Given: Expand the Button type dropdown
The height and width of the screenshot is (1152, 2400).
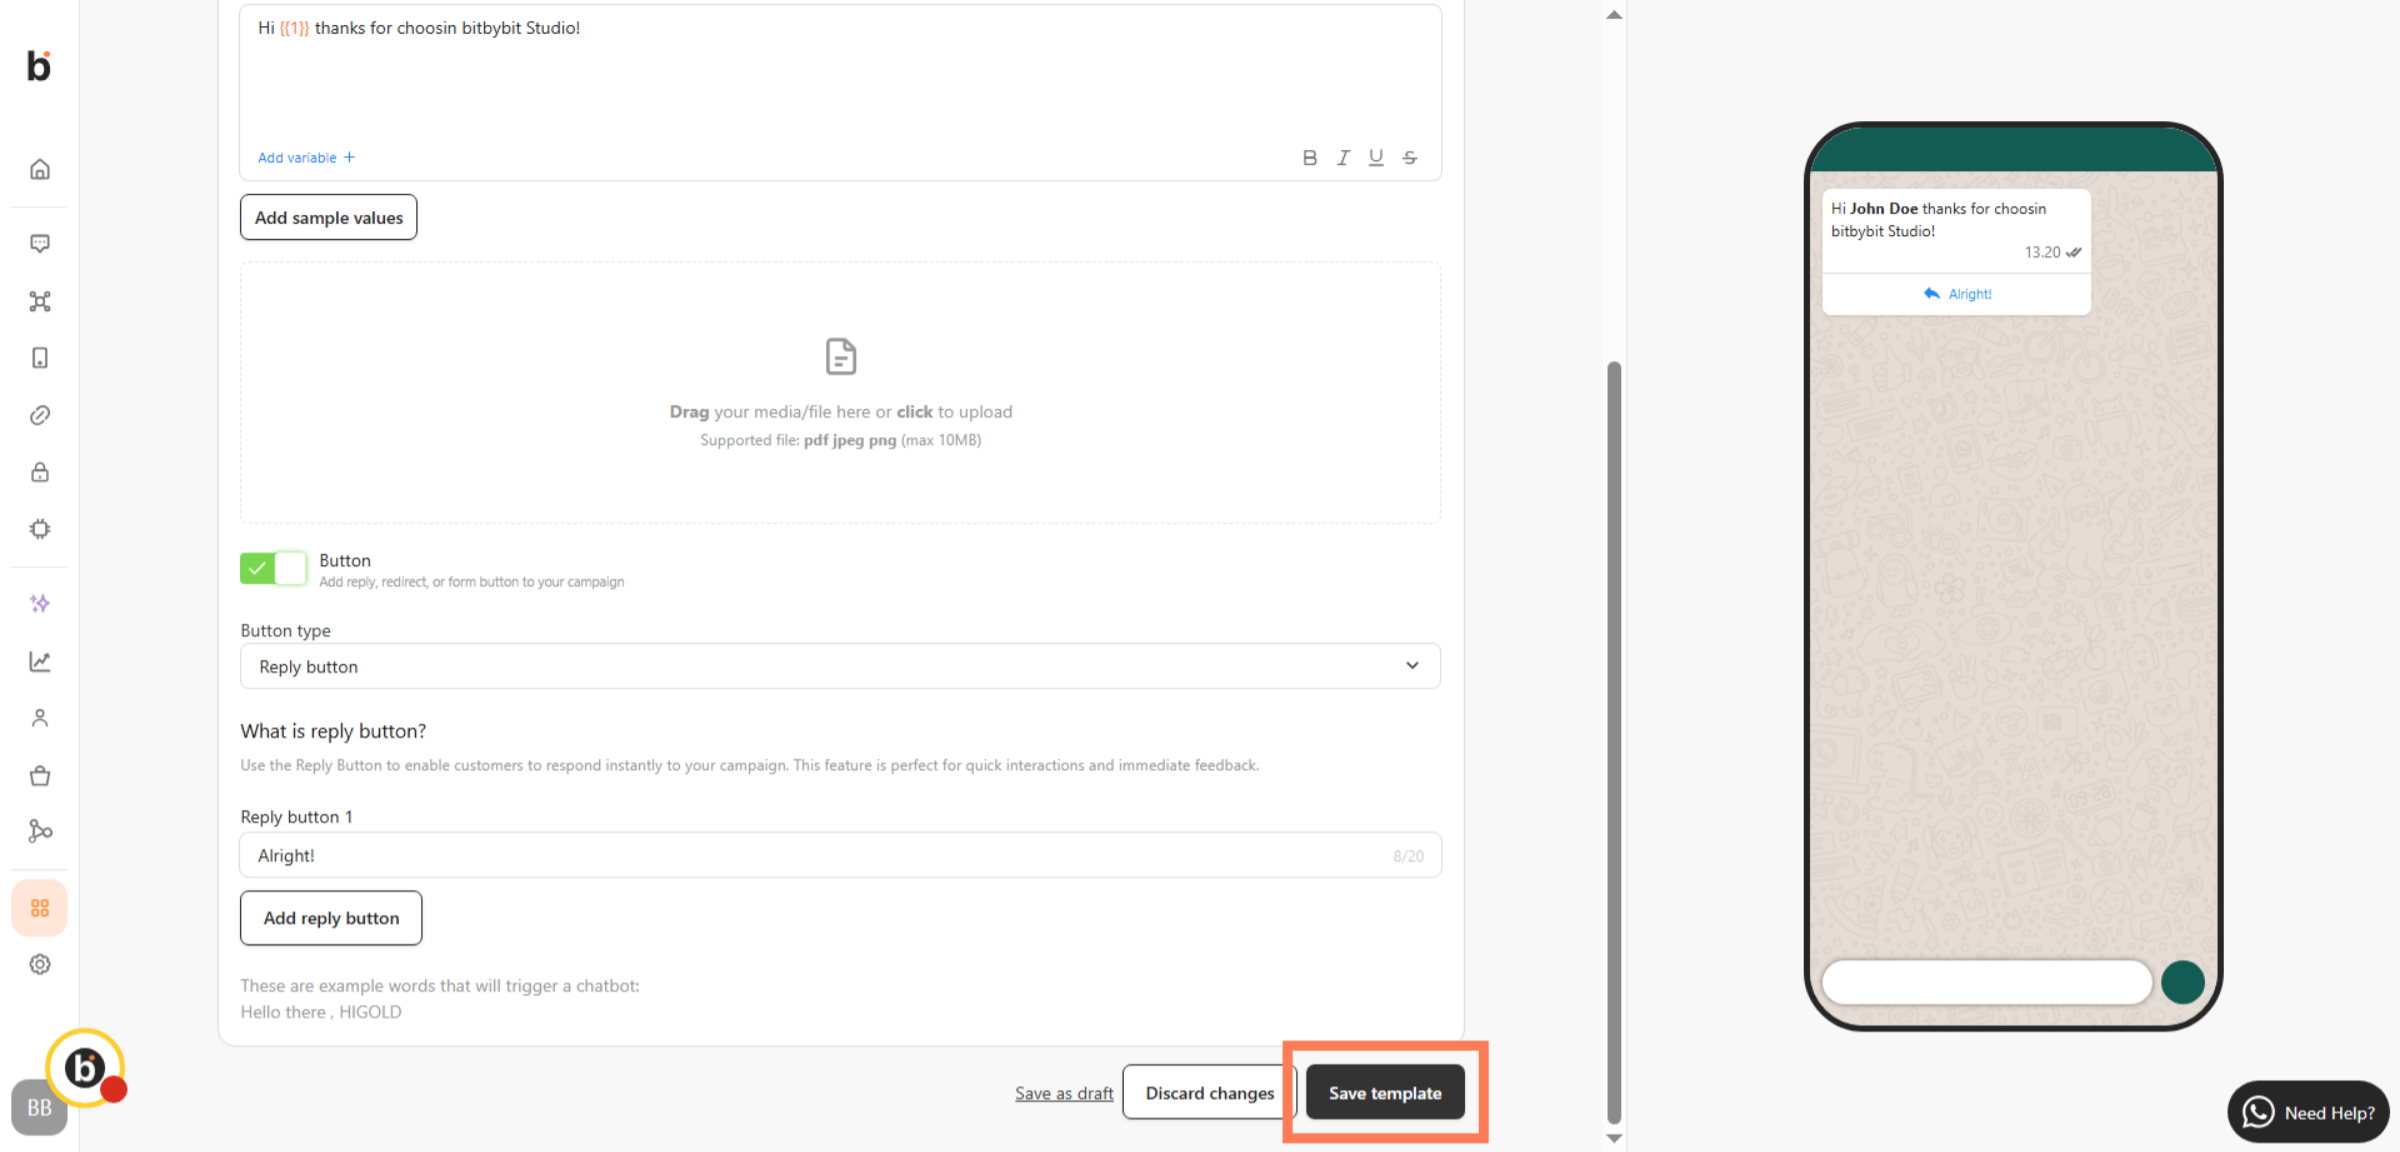Looking at the screenshot, I should pyautogui.click(x=839, y=666).
